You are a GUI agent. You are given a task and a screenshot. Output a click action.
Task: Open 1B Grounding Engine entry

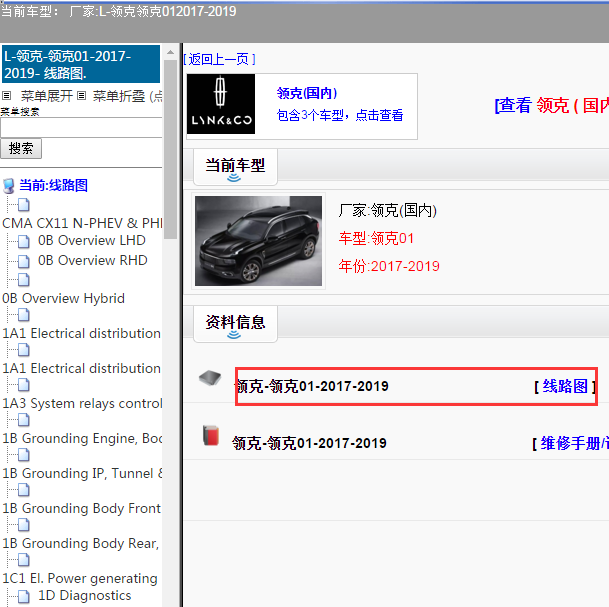click(x=82, y=438)
